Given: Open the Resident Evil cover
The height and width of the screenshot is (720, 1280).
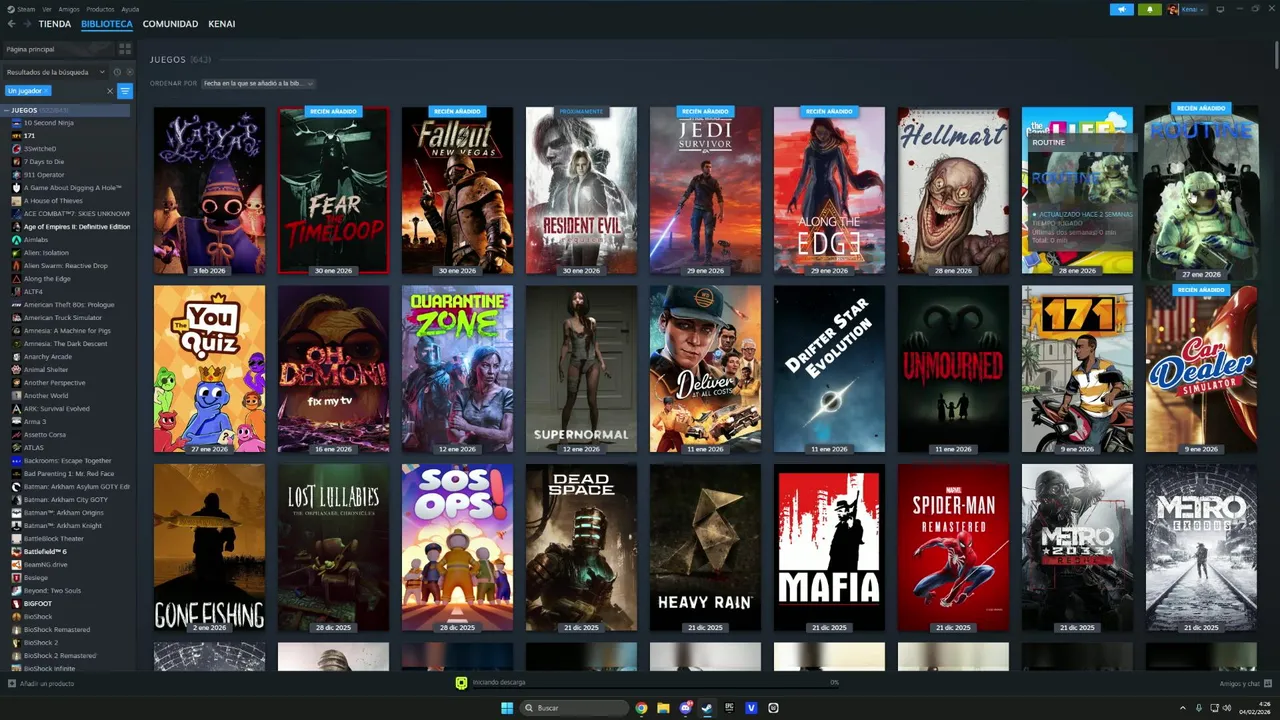Looking at the screenshot, I should pyautogui.click(x=581, y=190).
